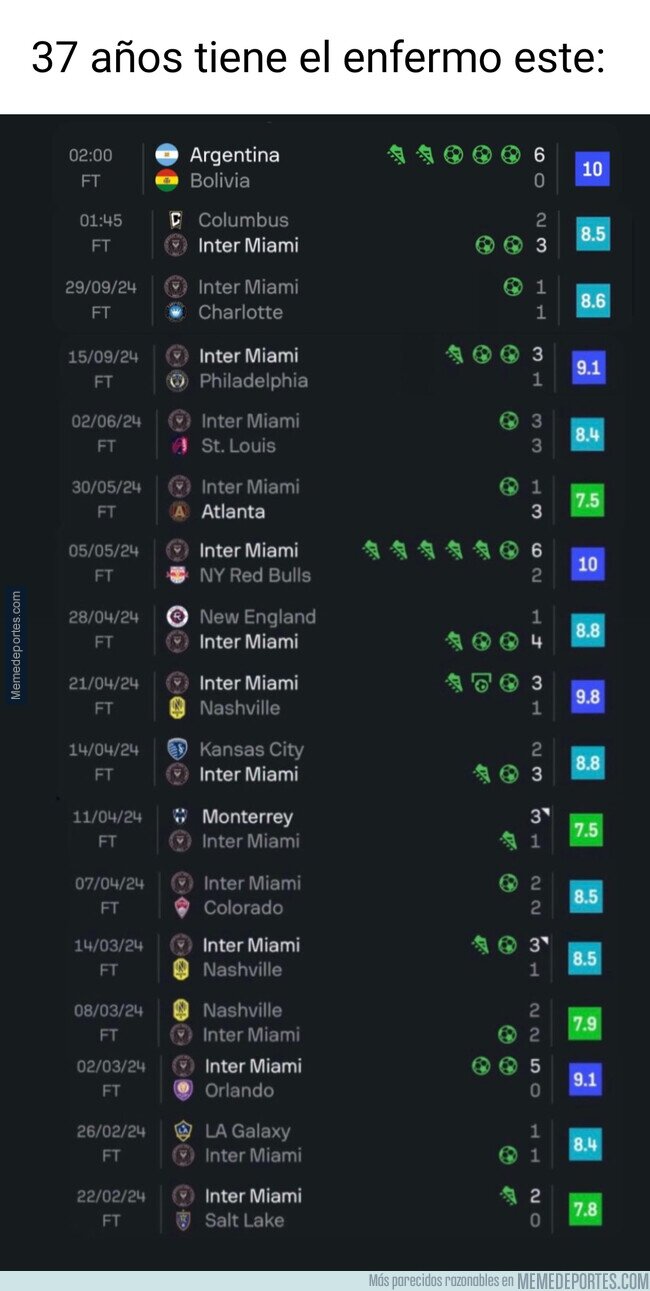
Task: Click the Orlando team logo
Action: (182, 1090)
